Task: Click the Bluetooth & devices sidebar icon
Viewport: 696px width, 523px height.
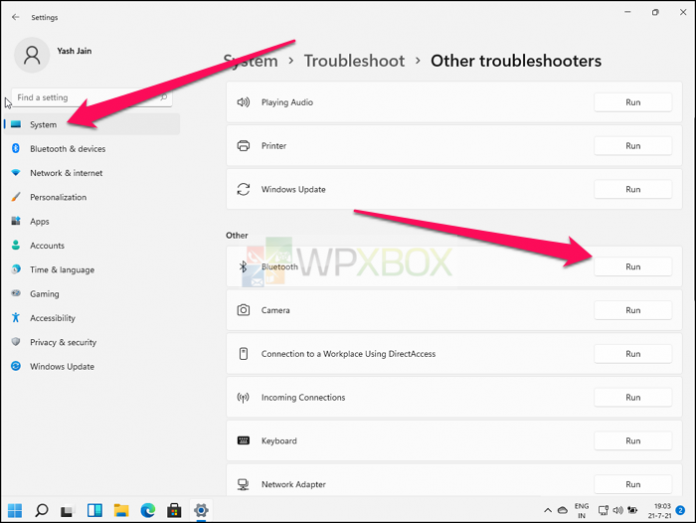Action: pos(16,148)
